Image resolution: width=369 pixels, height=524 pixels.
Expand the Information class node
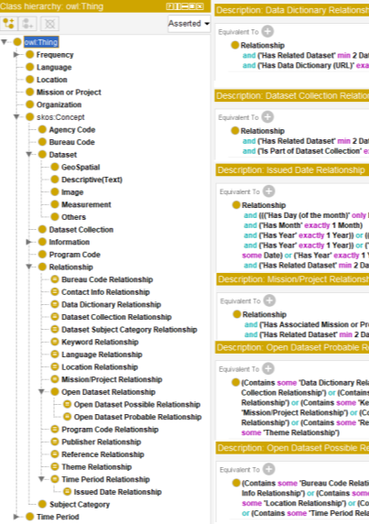click(28, 242)
